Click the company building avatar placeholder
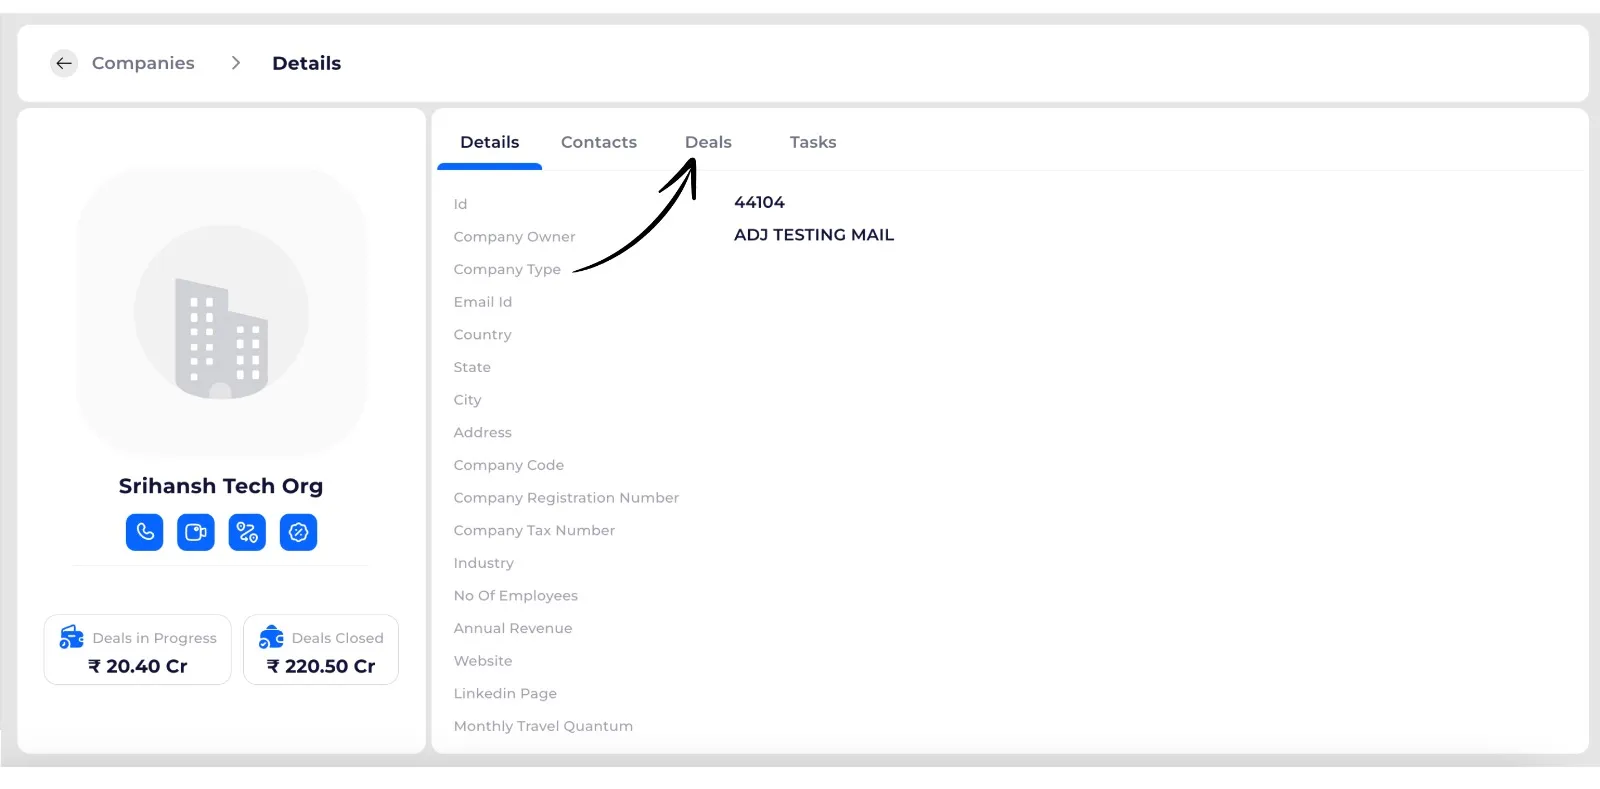Image resolution: width=1600 pixels, height=789 pixels. click(x=221, y=312)
